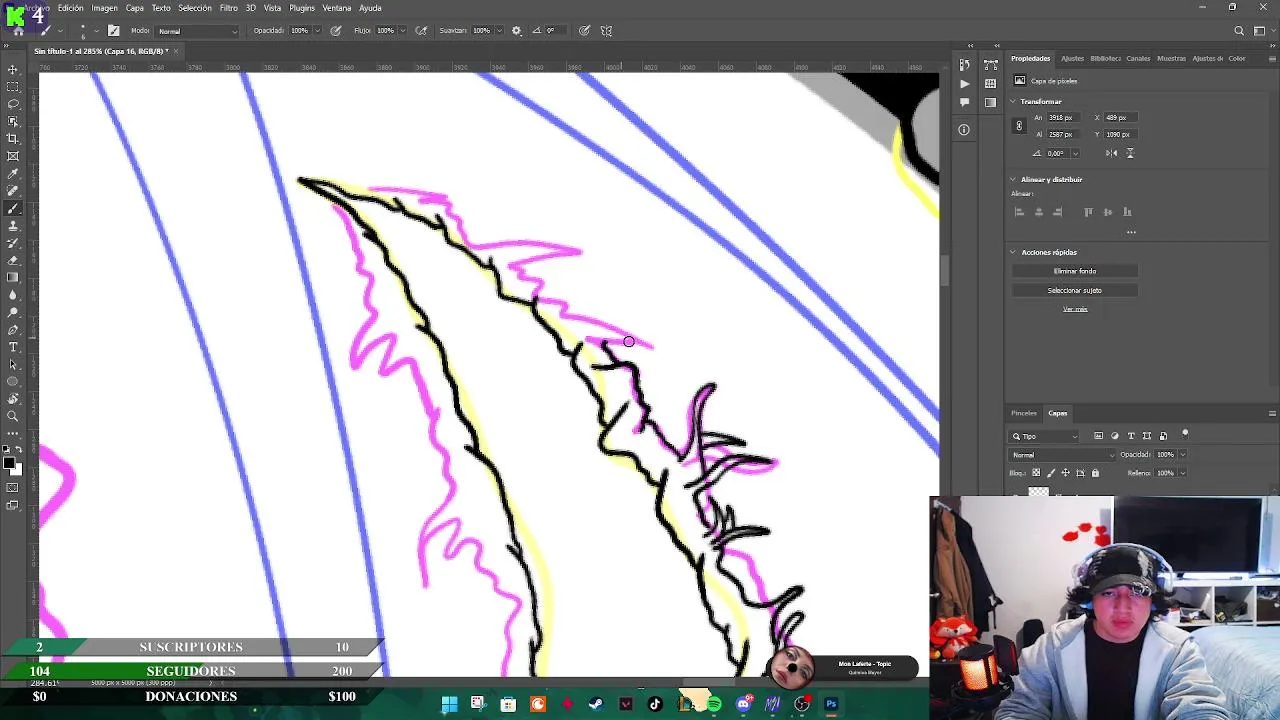Select the Eyedropper tool
The image size is (1280, 720).
click(x=13, y=174)
